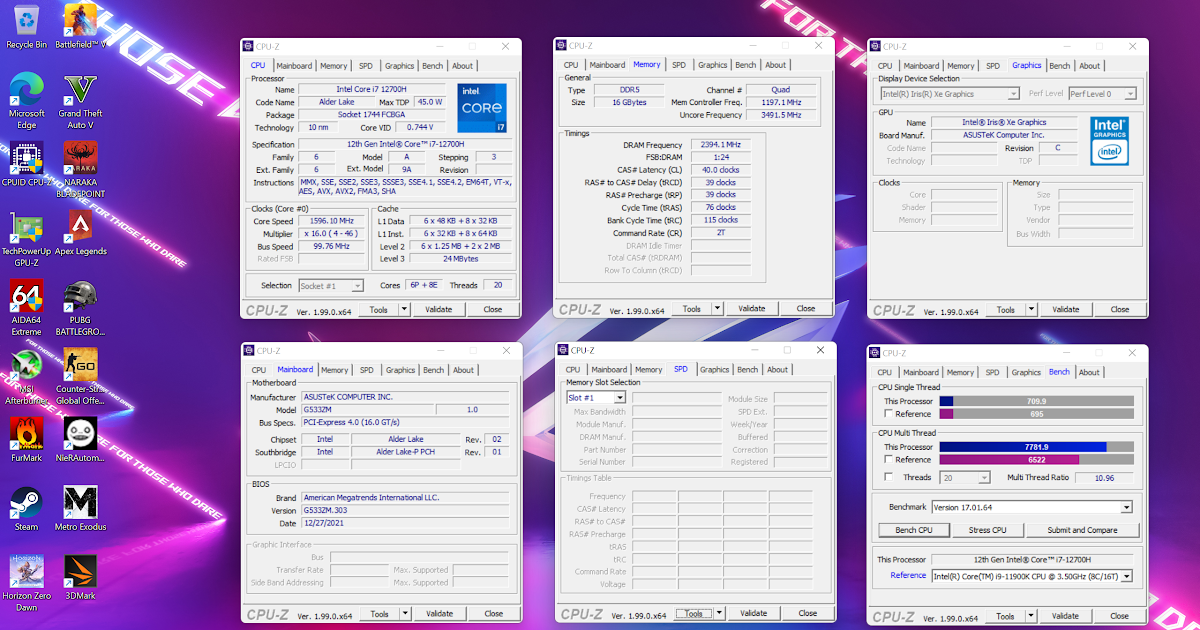Open CPUID CPU-Z desktop shortcut

26,165
